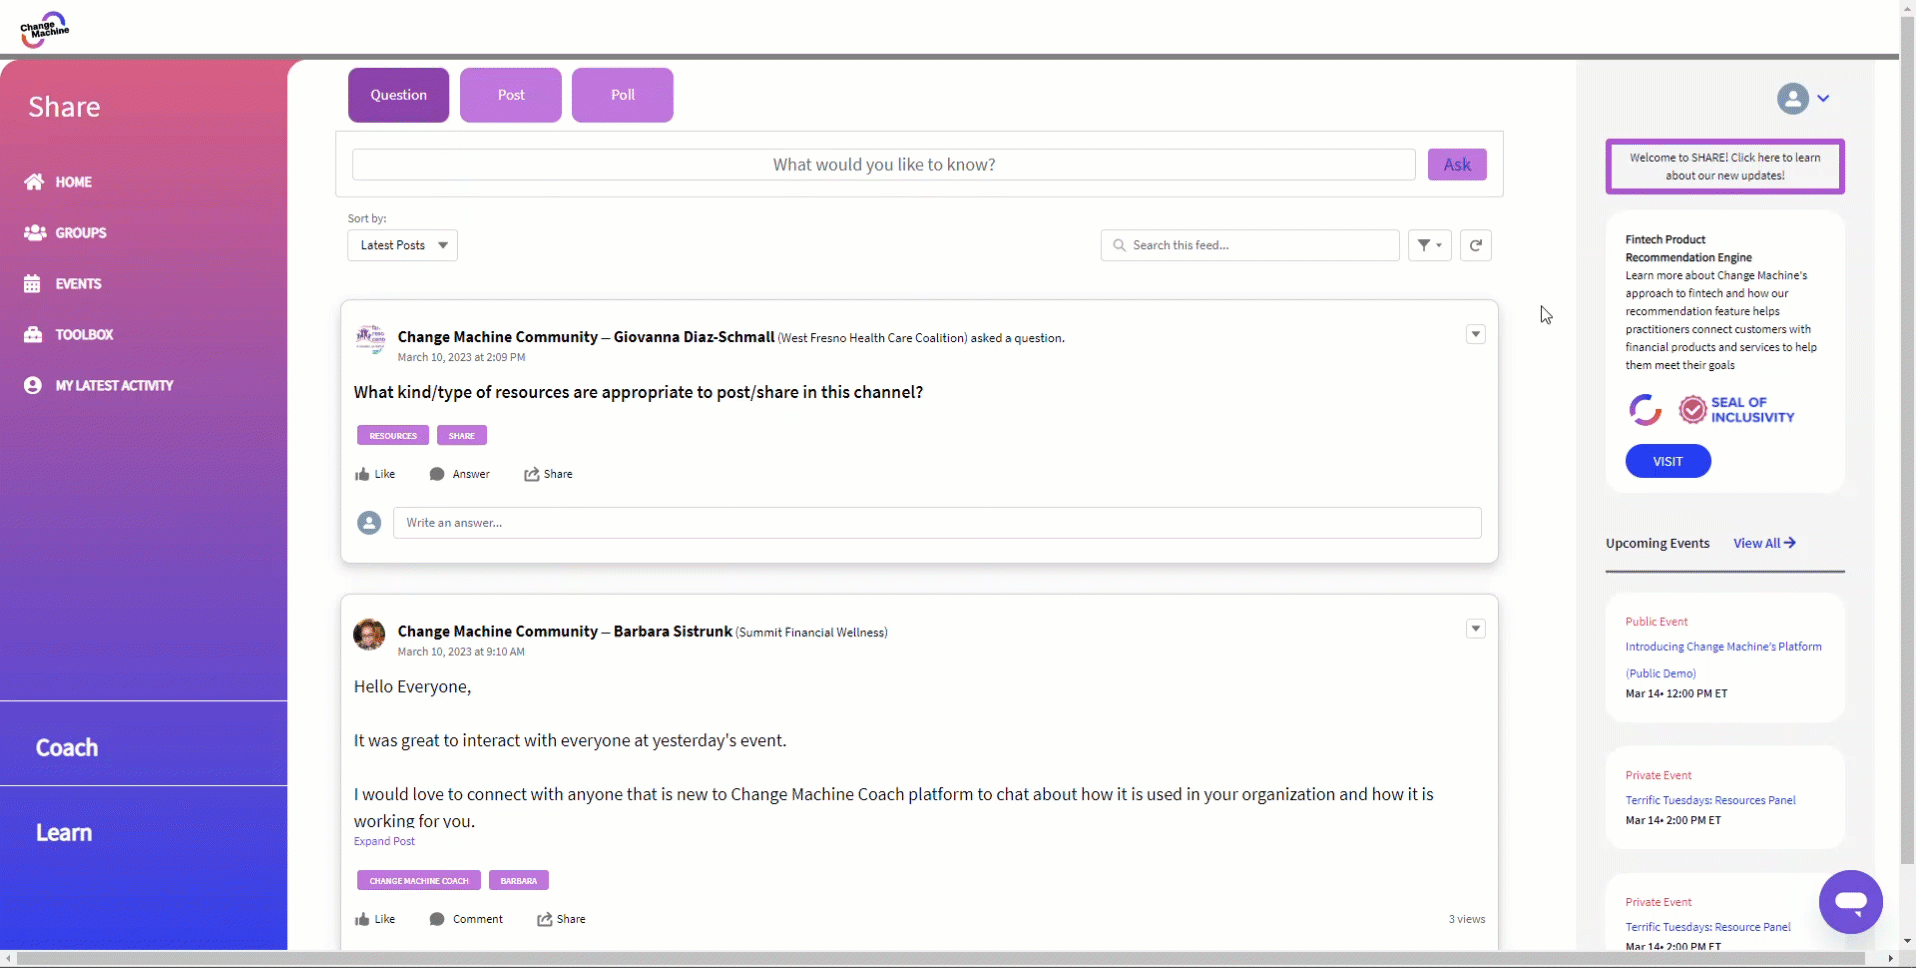
Task: Click Answer on Giovanna's question
Action: pyautogui.click(x=459, y=474)
